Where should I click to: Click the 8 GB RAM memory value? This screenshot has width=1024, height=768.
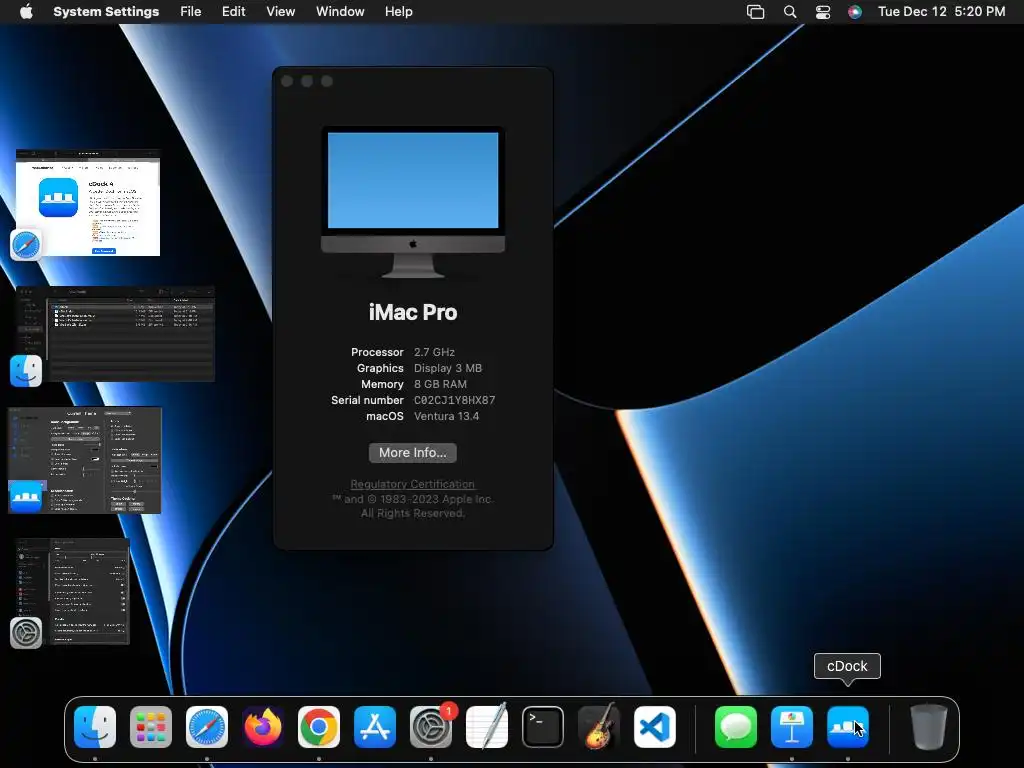pyautogui.click(x=440, y=384)
